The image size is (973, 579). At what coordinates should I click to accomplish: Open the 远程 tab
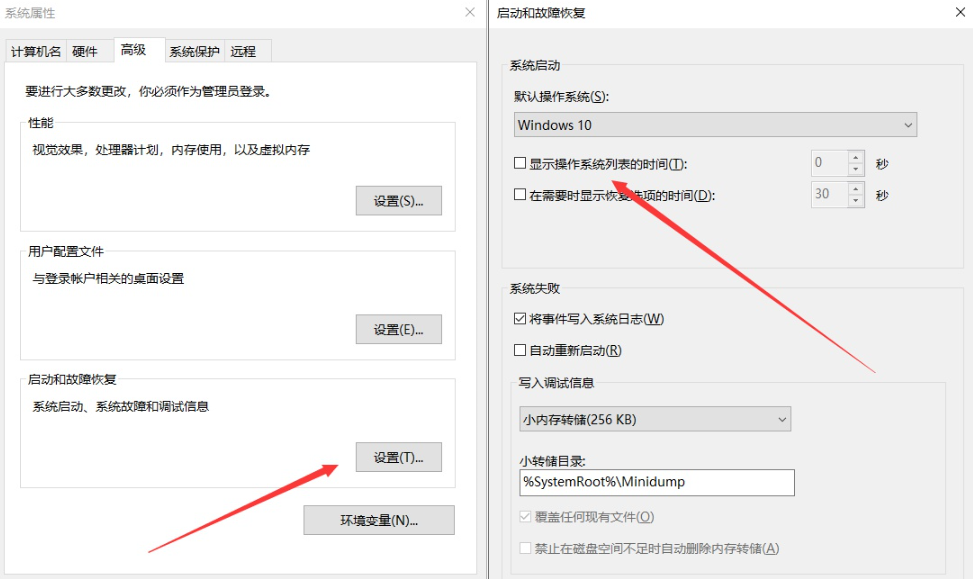click(x=243, y=52)
